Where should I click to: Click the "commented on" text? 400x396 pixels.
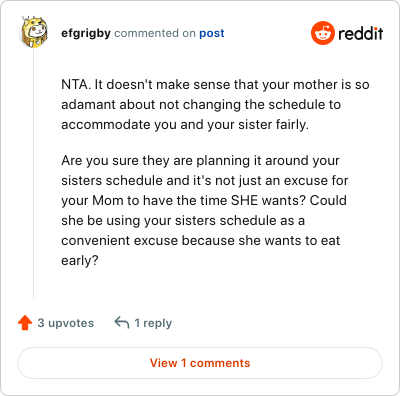click(x=155, y=33)
